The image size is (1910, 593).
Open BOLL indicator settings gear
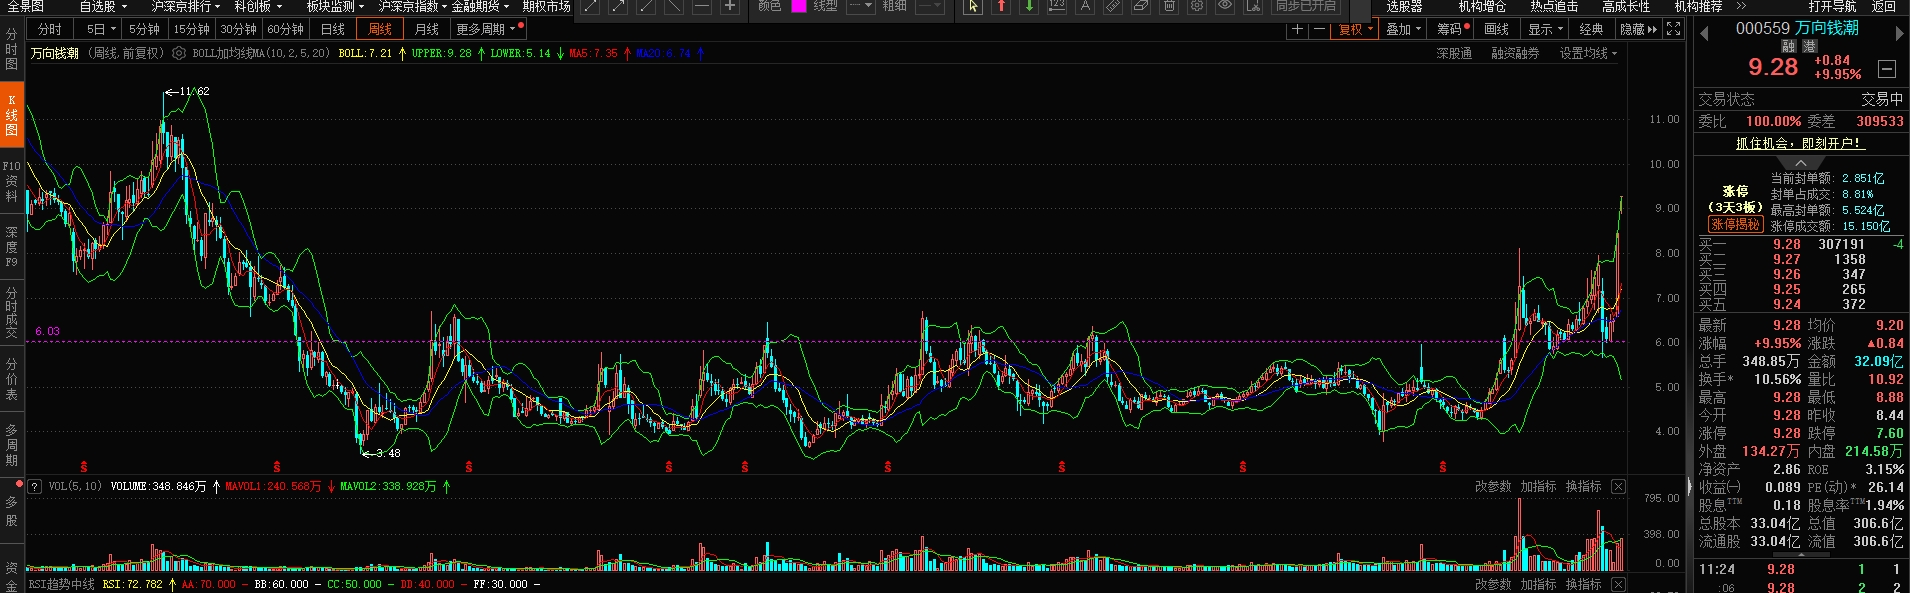click(179, 53)
